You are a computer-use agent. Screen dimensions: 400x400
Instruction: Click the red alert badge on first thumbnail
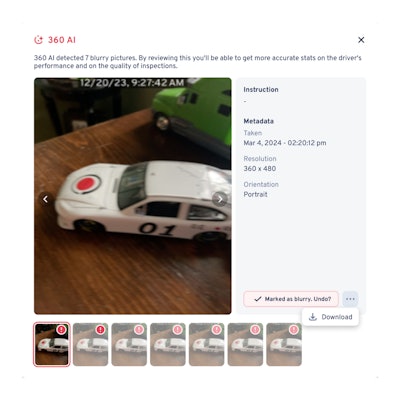(61, 330)
